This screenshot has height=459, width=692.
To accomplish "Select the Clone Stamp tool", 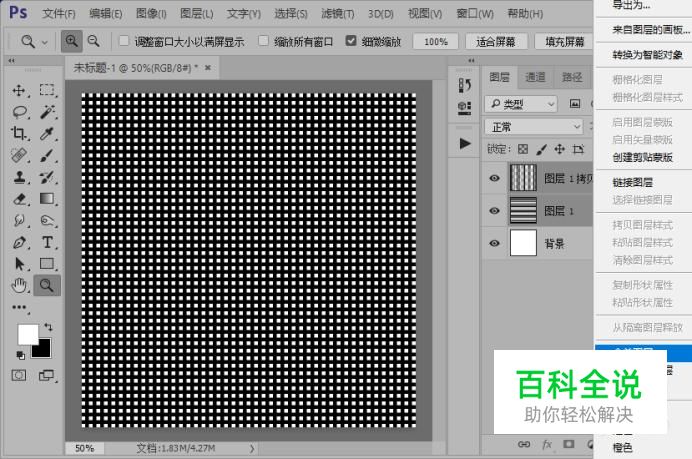I will click(x=19, y=177).
